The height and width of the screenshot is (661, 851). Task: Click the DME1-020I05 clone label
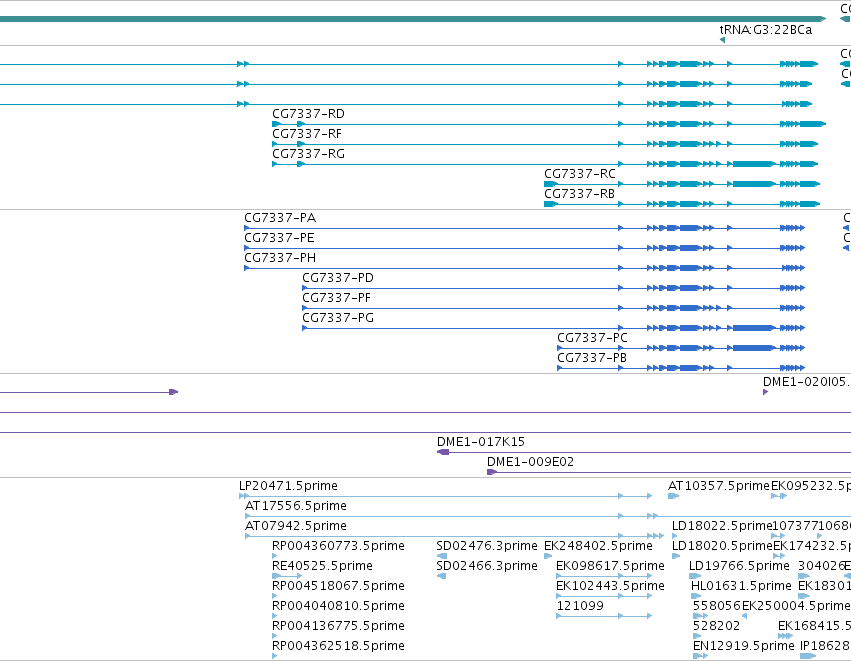805,382
